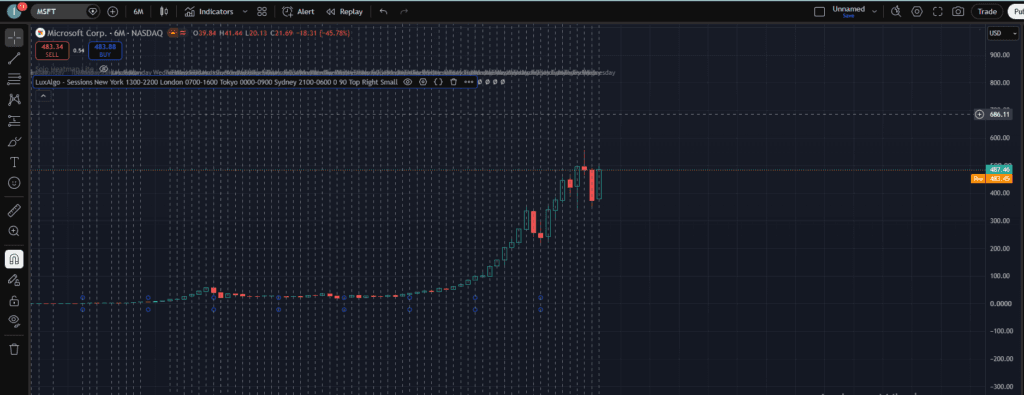Take a chart snapshot with camera icon

tap(958, 11)
